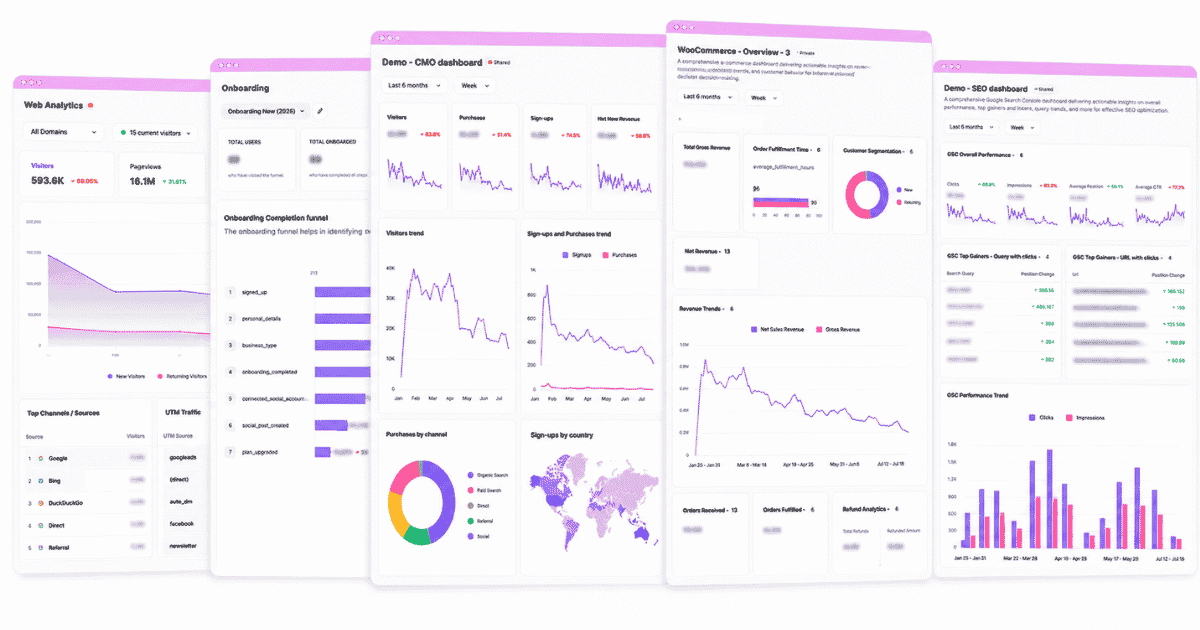Open GSC Overall Performance widget title

pyautogui.click(x=984, y=156)
